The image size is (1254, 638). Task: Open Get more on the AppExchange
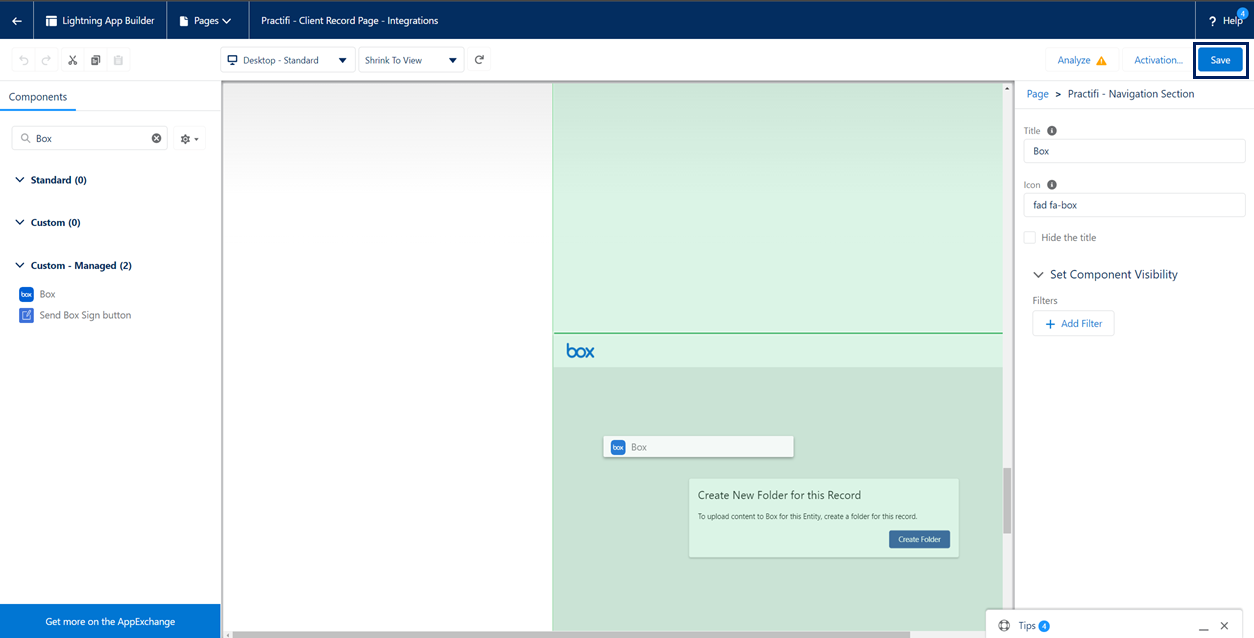coord(110,621)
